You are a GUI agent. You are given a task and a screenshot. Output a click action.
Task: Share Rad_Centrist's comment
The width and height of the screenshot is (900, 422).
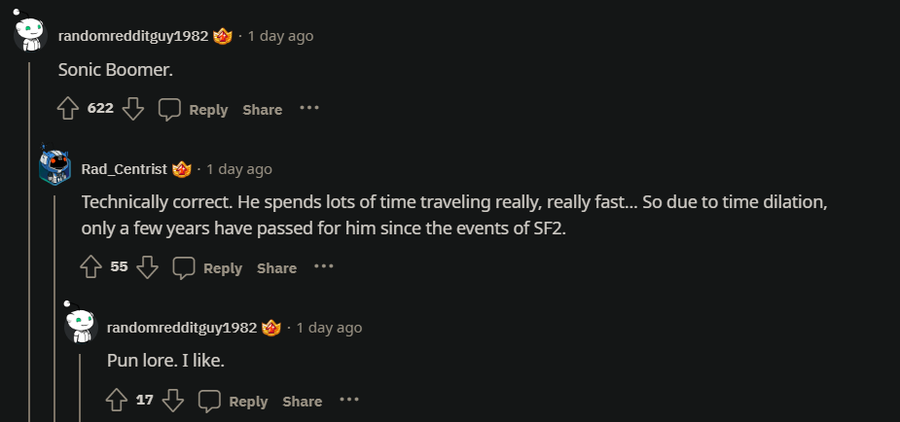point(276,268)
